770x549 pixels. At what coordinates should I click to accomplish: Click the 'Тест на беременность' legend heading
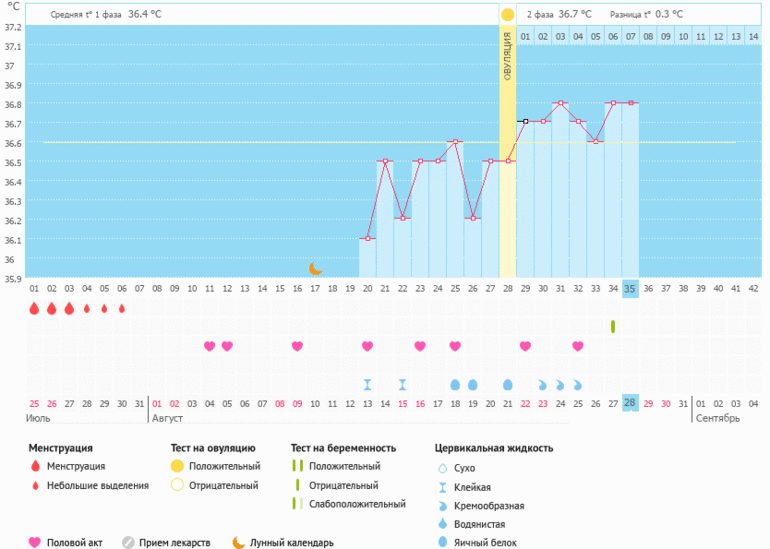[343, 448]
